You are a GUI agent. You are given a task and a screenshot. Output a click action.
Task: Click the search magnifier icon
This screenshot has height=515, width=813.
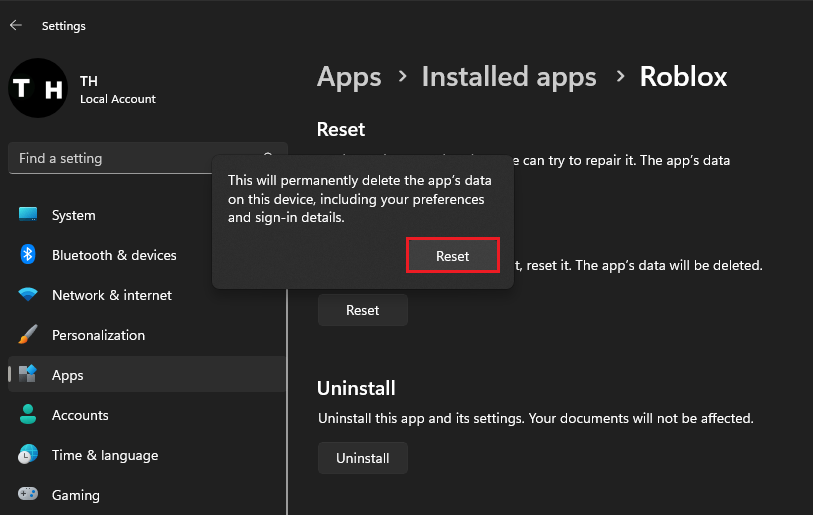268,158
